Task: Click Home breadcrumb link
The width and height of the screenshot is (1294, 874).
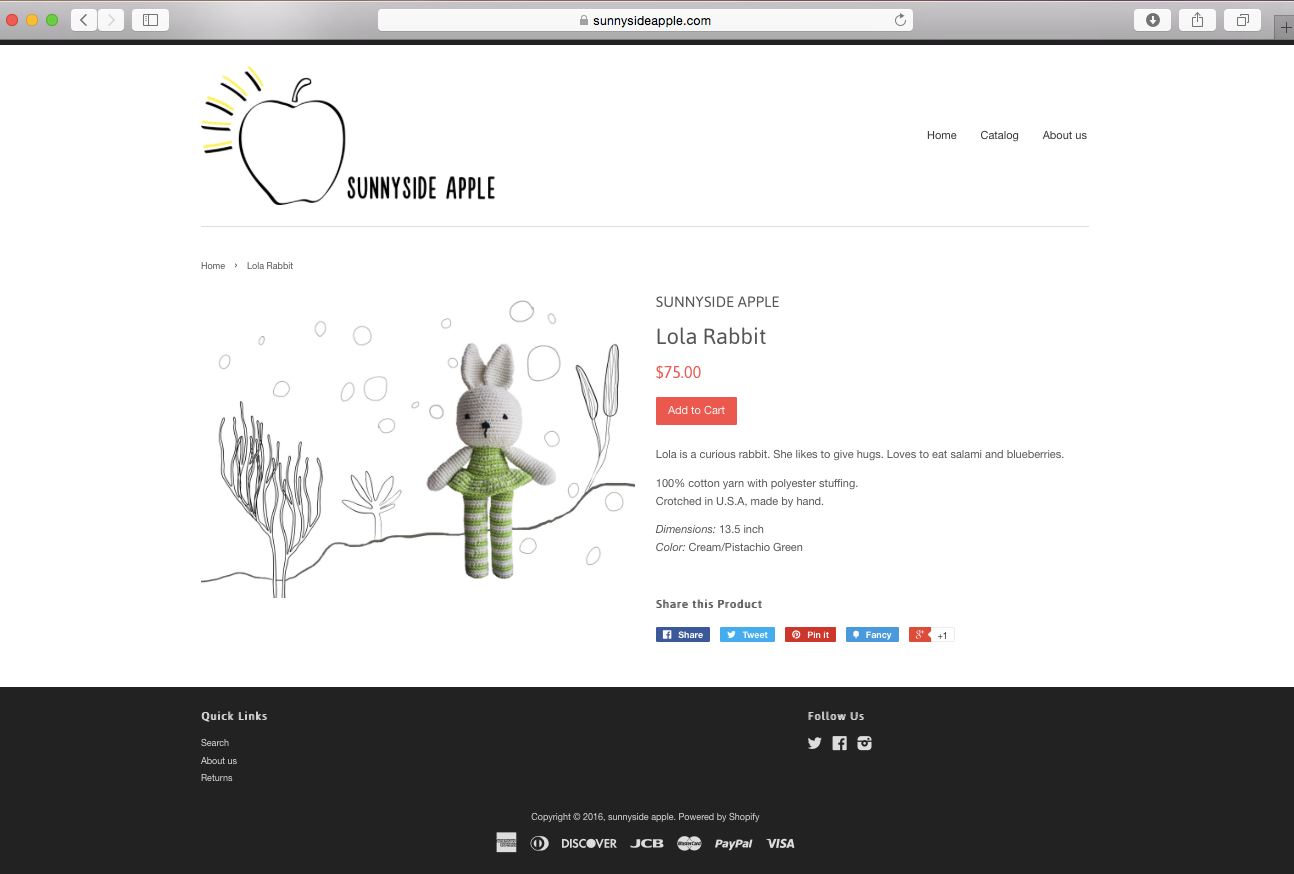Action: [213, 266]
